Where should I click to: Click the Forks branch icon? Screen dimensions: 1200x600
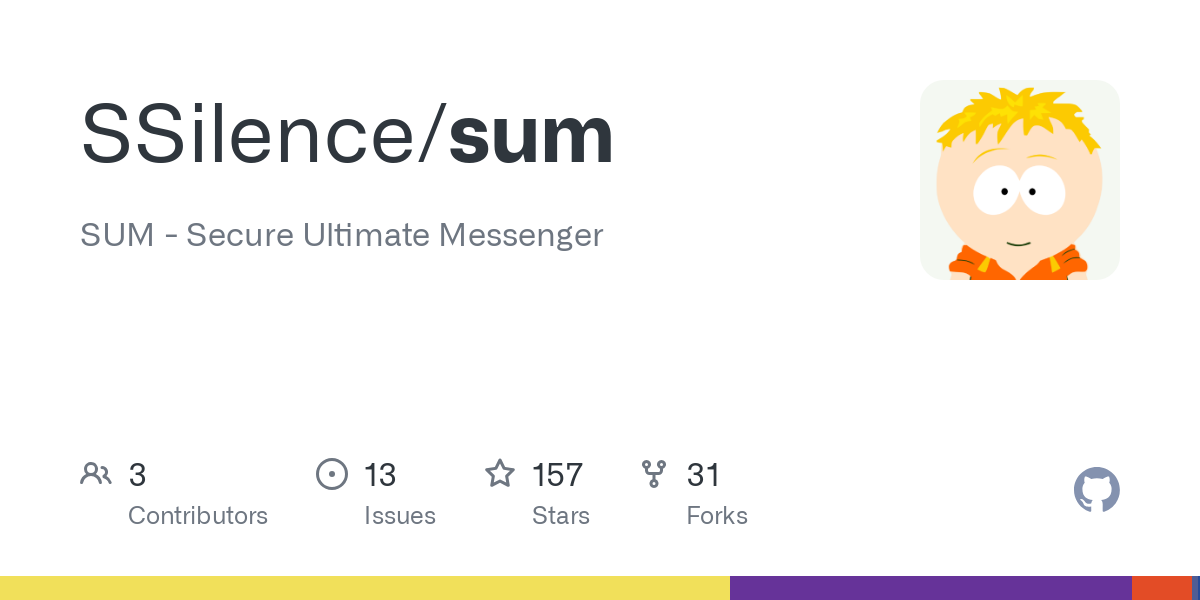click(654, 474)
